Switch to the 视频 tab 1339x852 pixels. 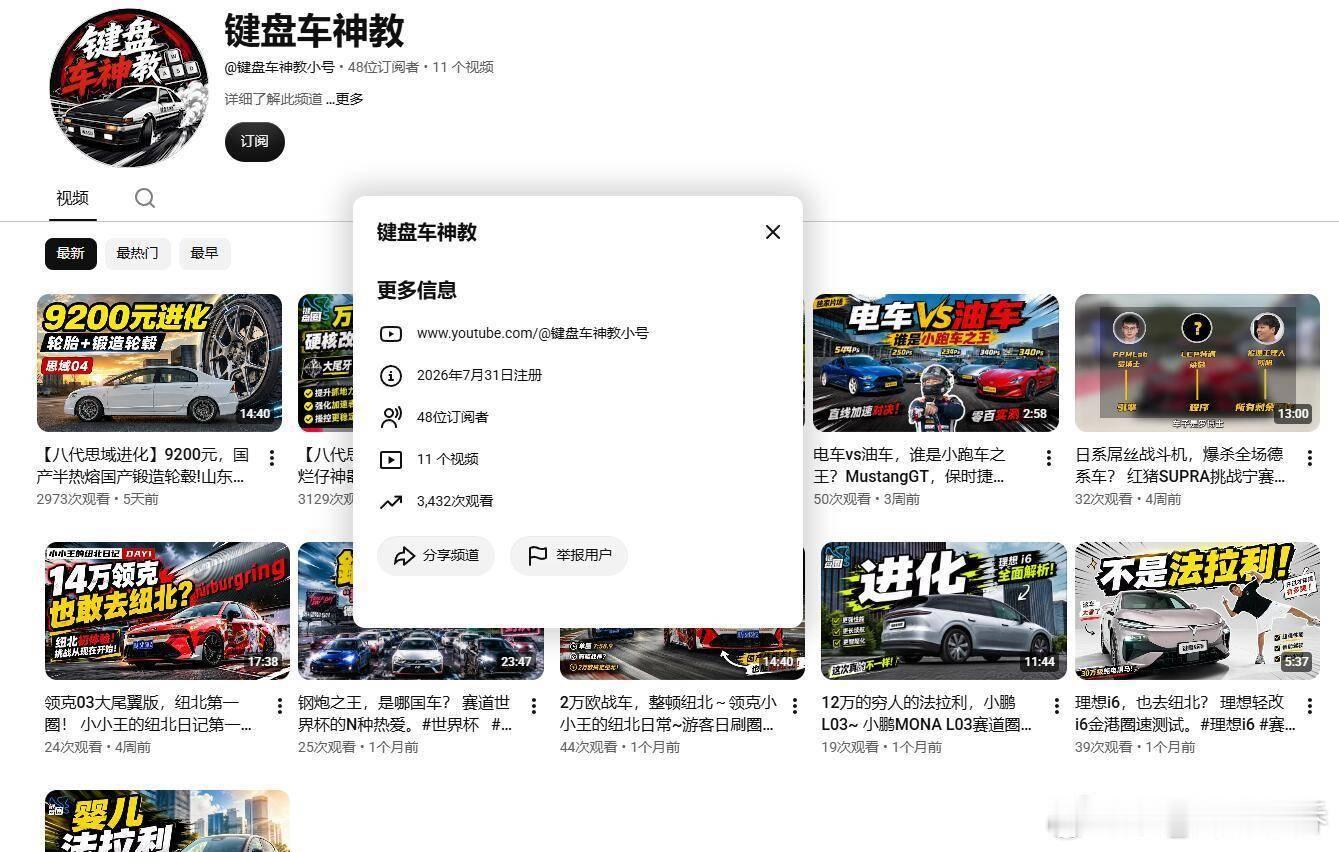pos(72,198)
